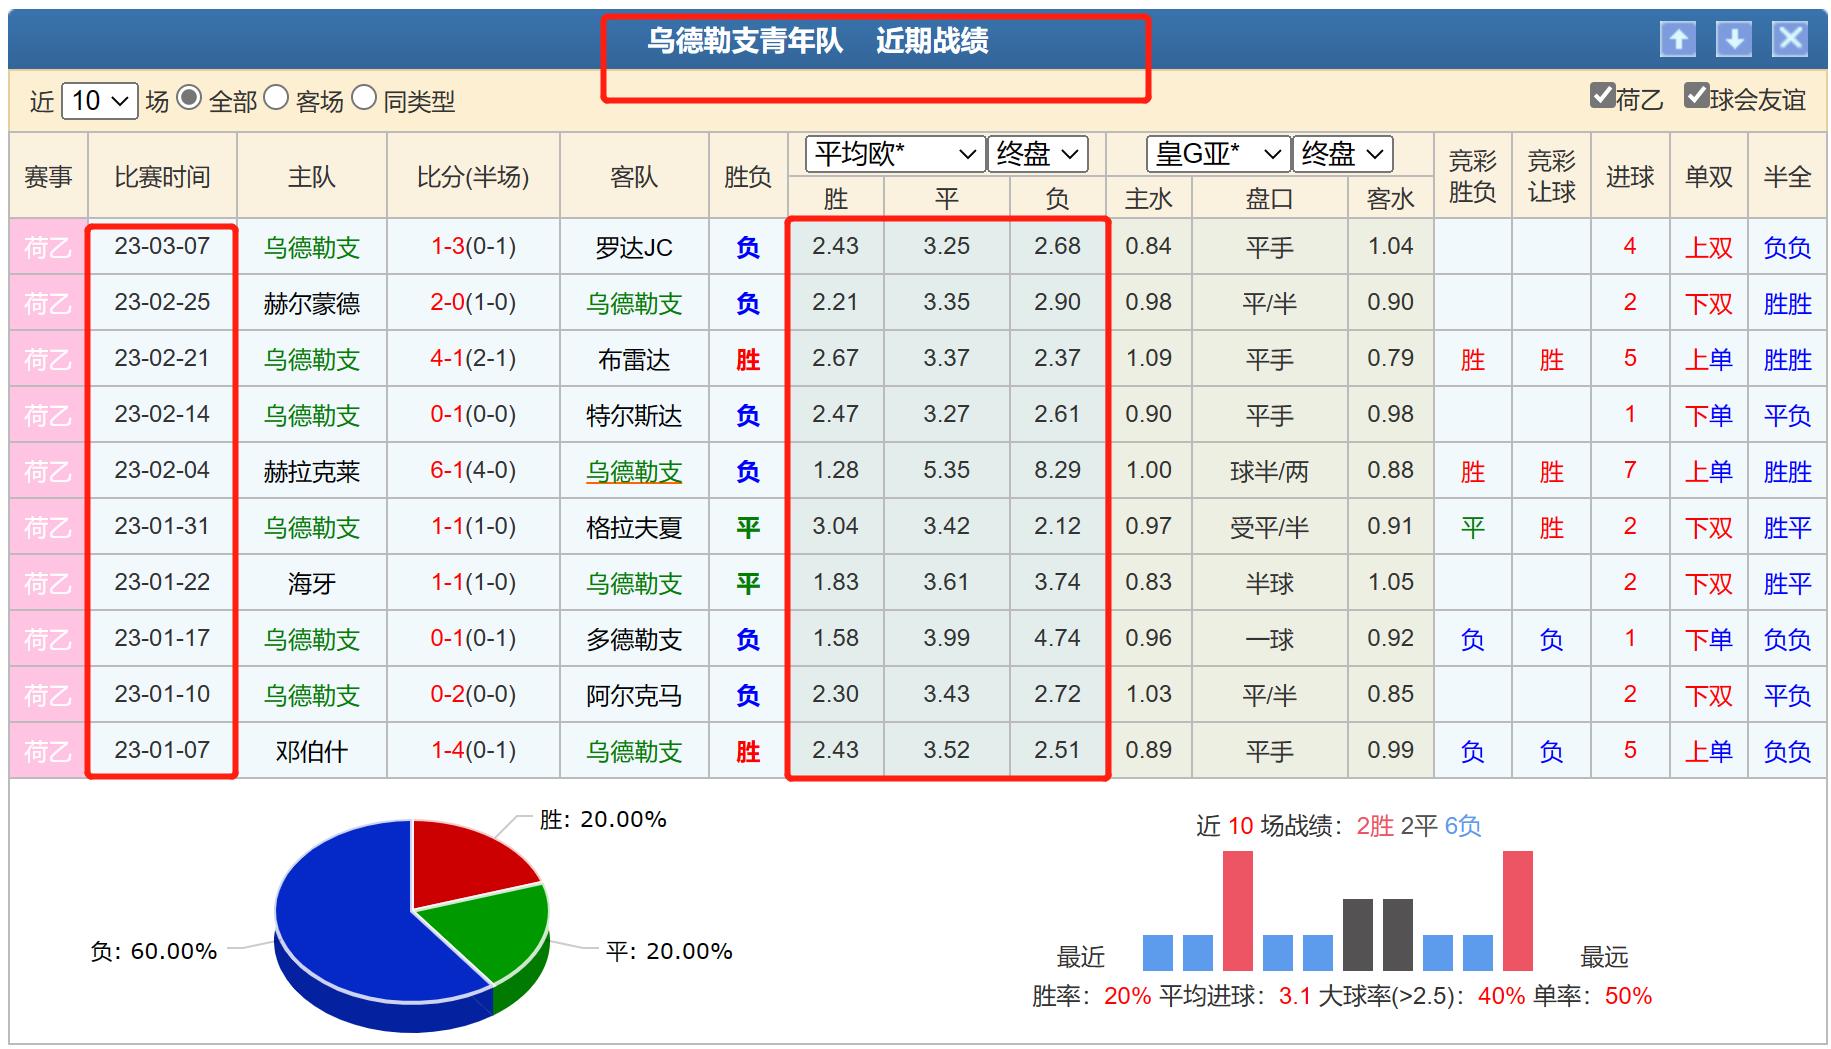Click the 乌德勒支 team link in the first row
The image size is (1831, 1049).
pyautogui.click(x=313, y=247)
